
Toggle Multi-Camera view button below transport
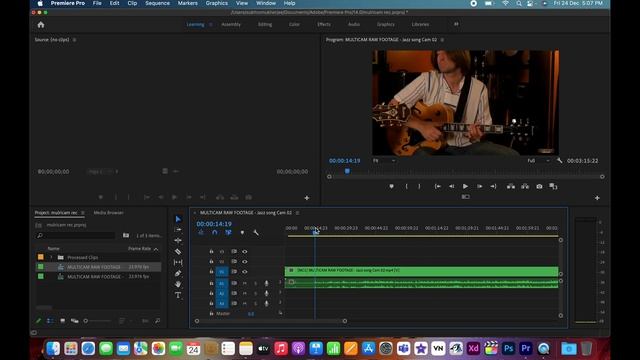(x=465, y=197)
